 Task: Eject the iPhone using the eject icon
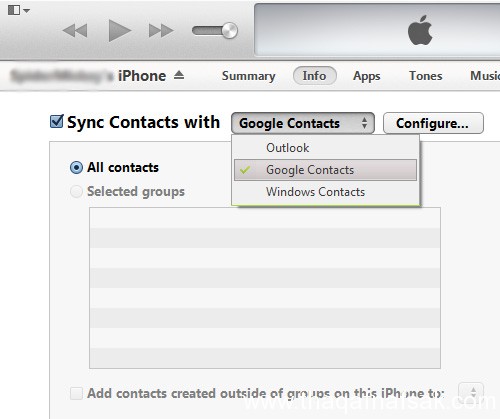(x=179, y=75)
